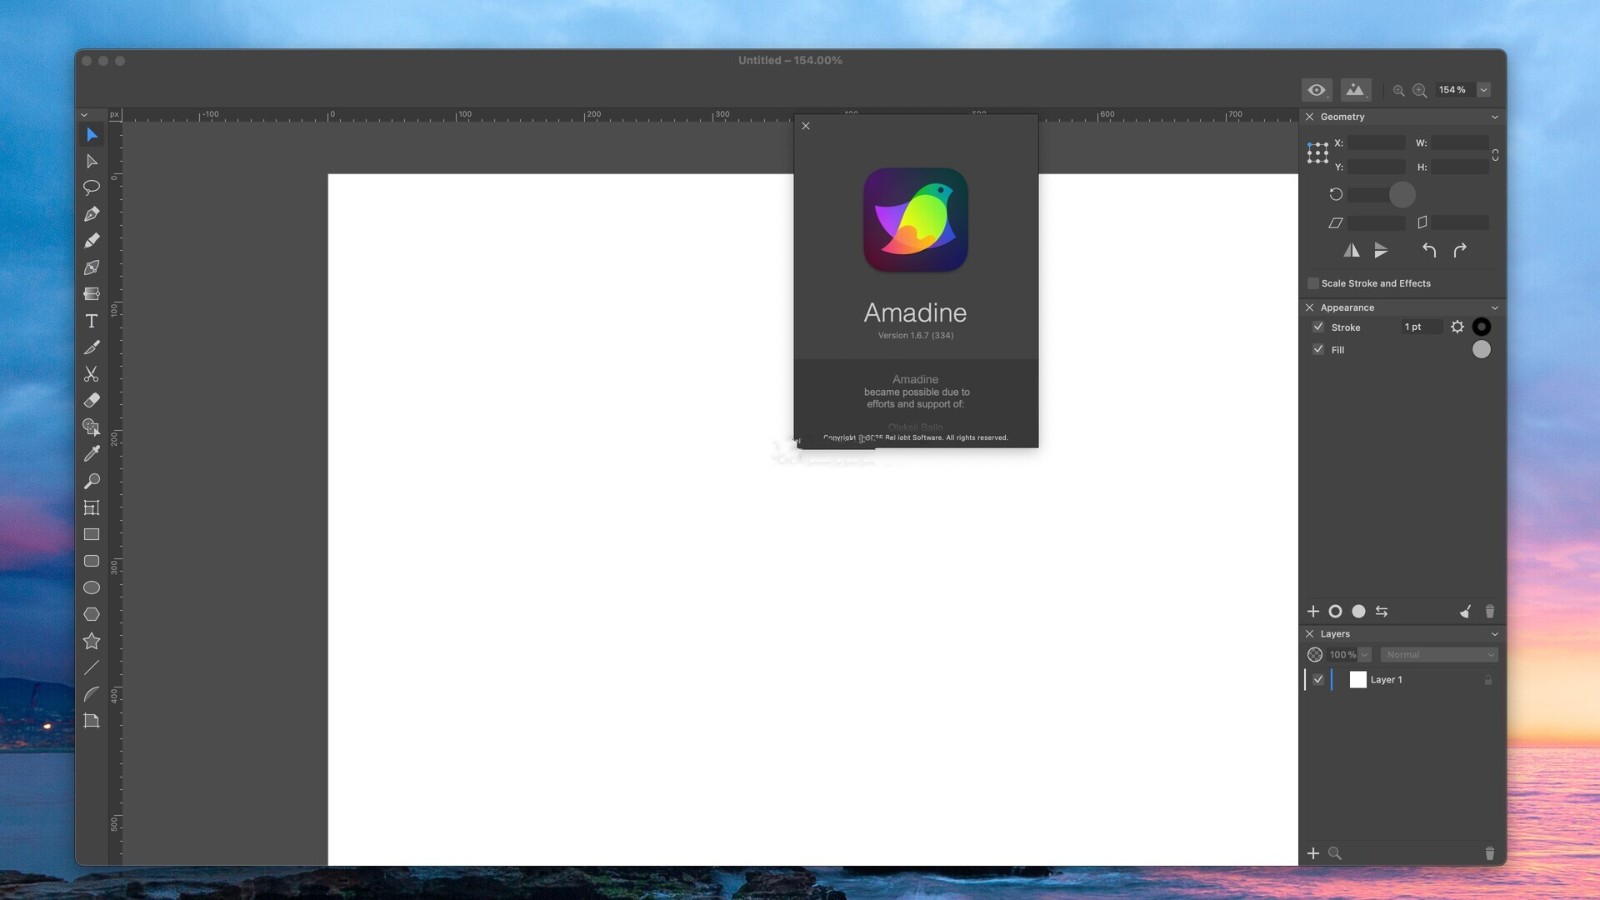Select the Text tool
This screenshot has width=1600, height=900.
coord(91,321)
